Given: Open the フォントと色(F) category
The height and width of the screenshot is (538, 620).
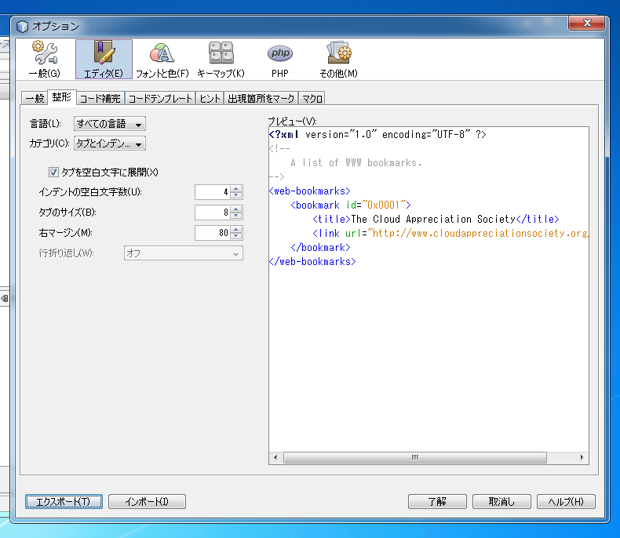Looking at the screenshot, I should (162, 59).
